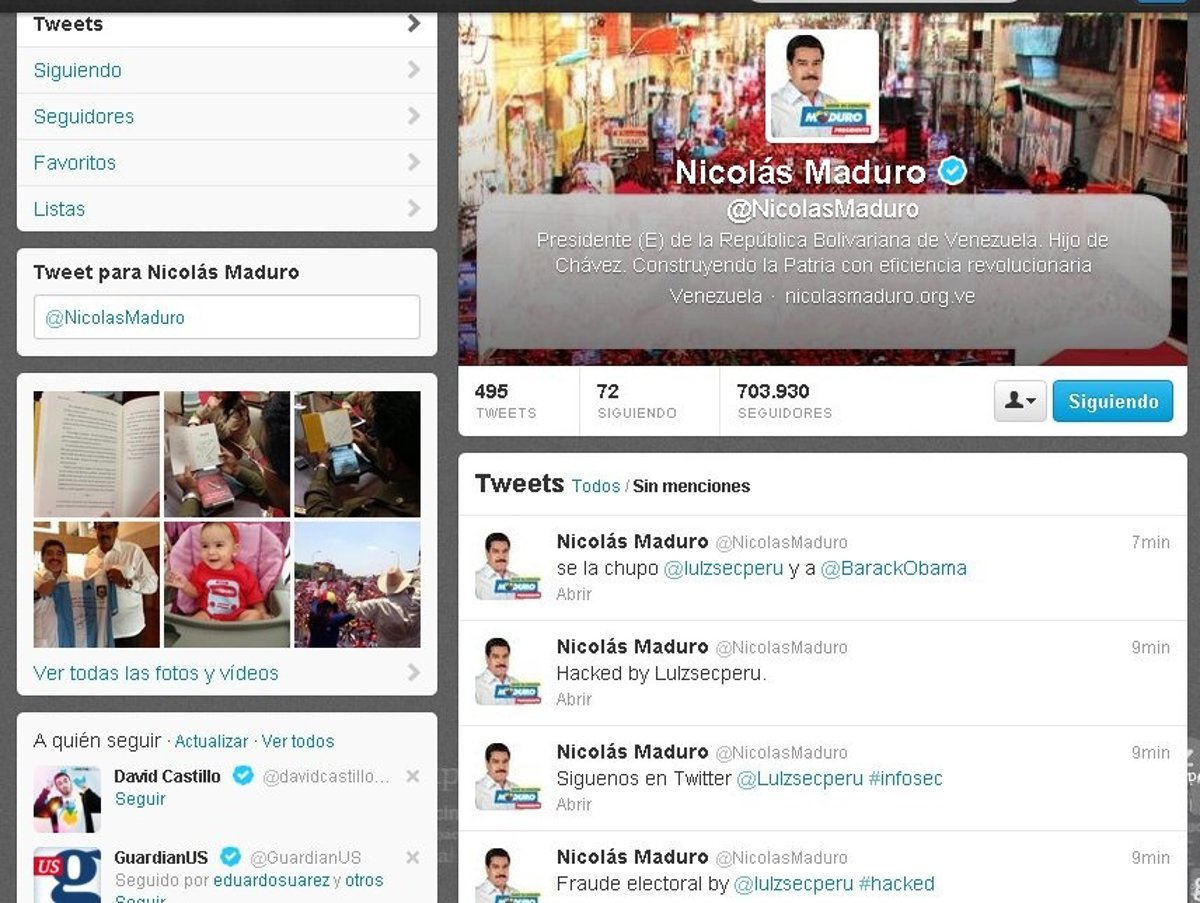The image size is (1200, 903).
Task: Dismiss the David Castillo follow suggestion
Action: point(412,776)
